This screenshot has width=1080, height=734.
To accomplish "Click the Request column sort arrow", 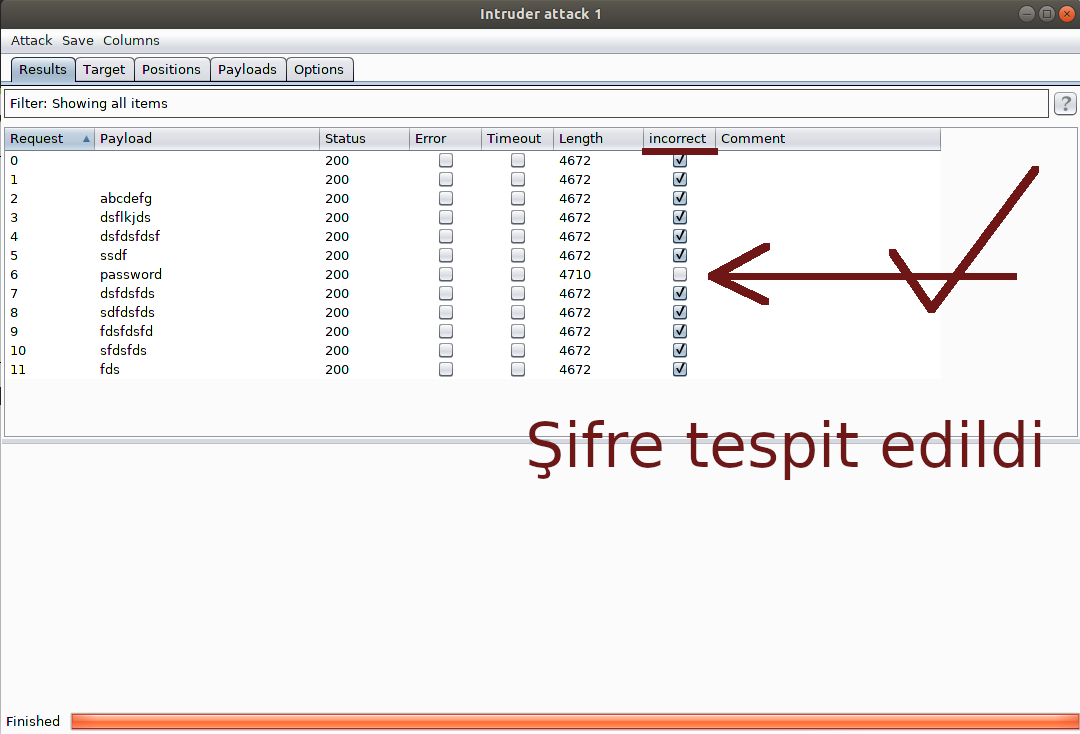I will 86,139.
